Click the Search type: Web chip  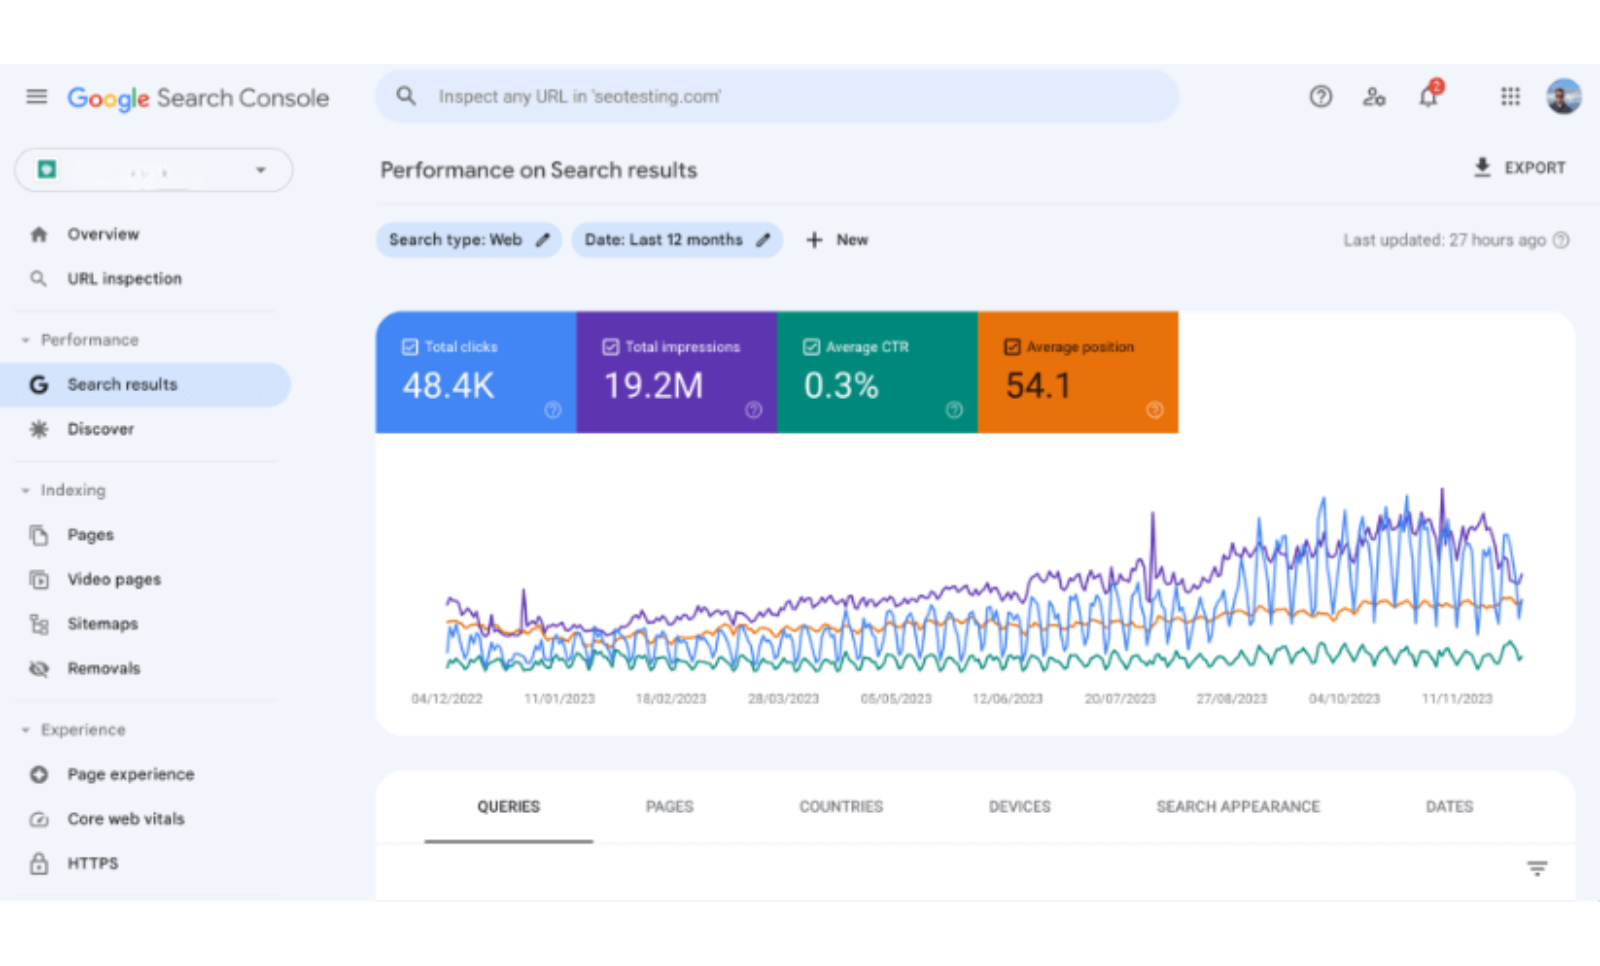tap(469, 240)
